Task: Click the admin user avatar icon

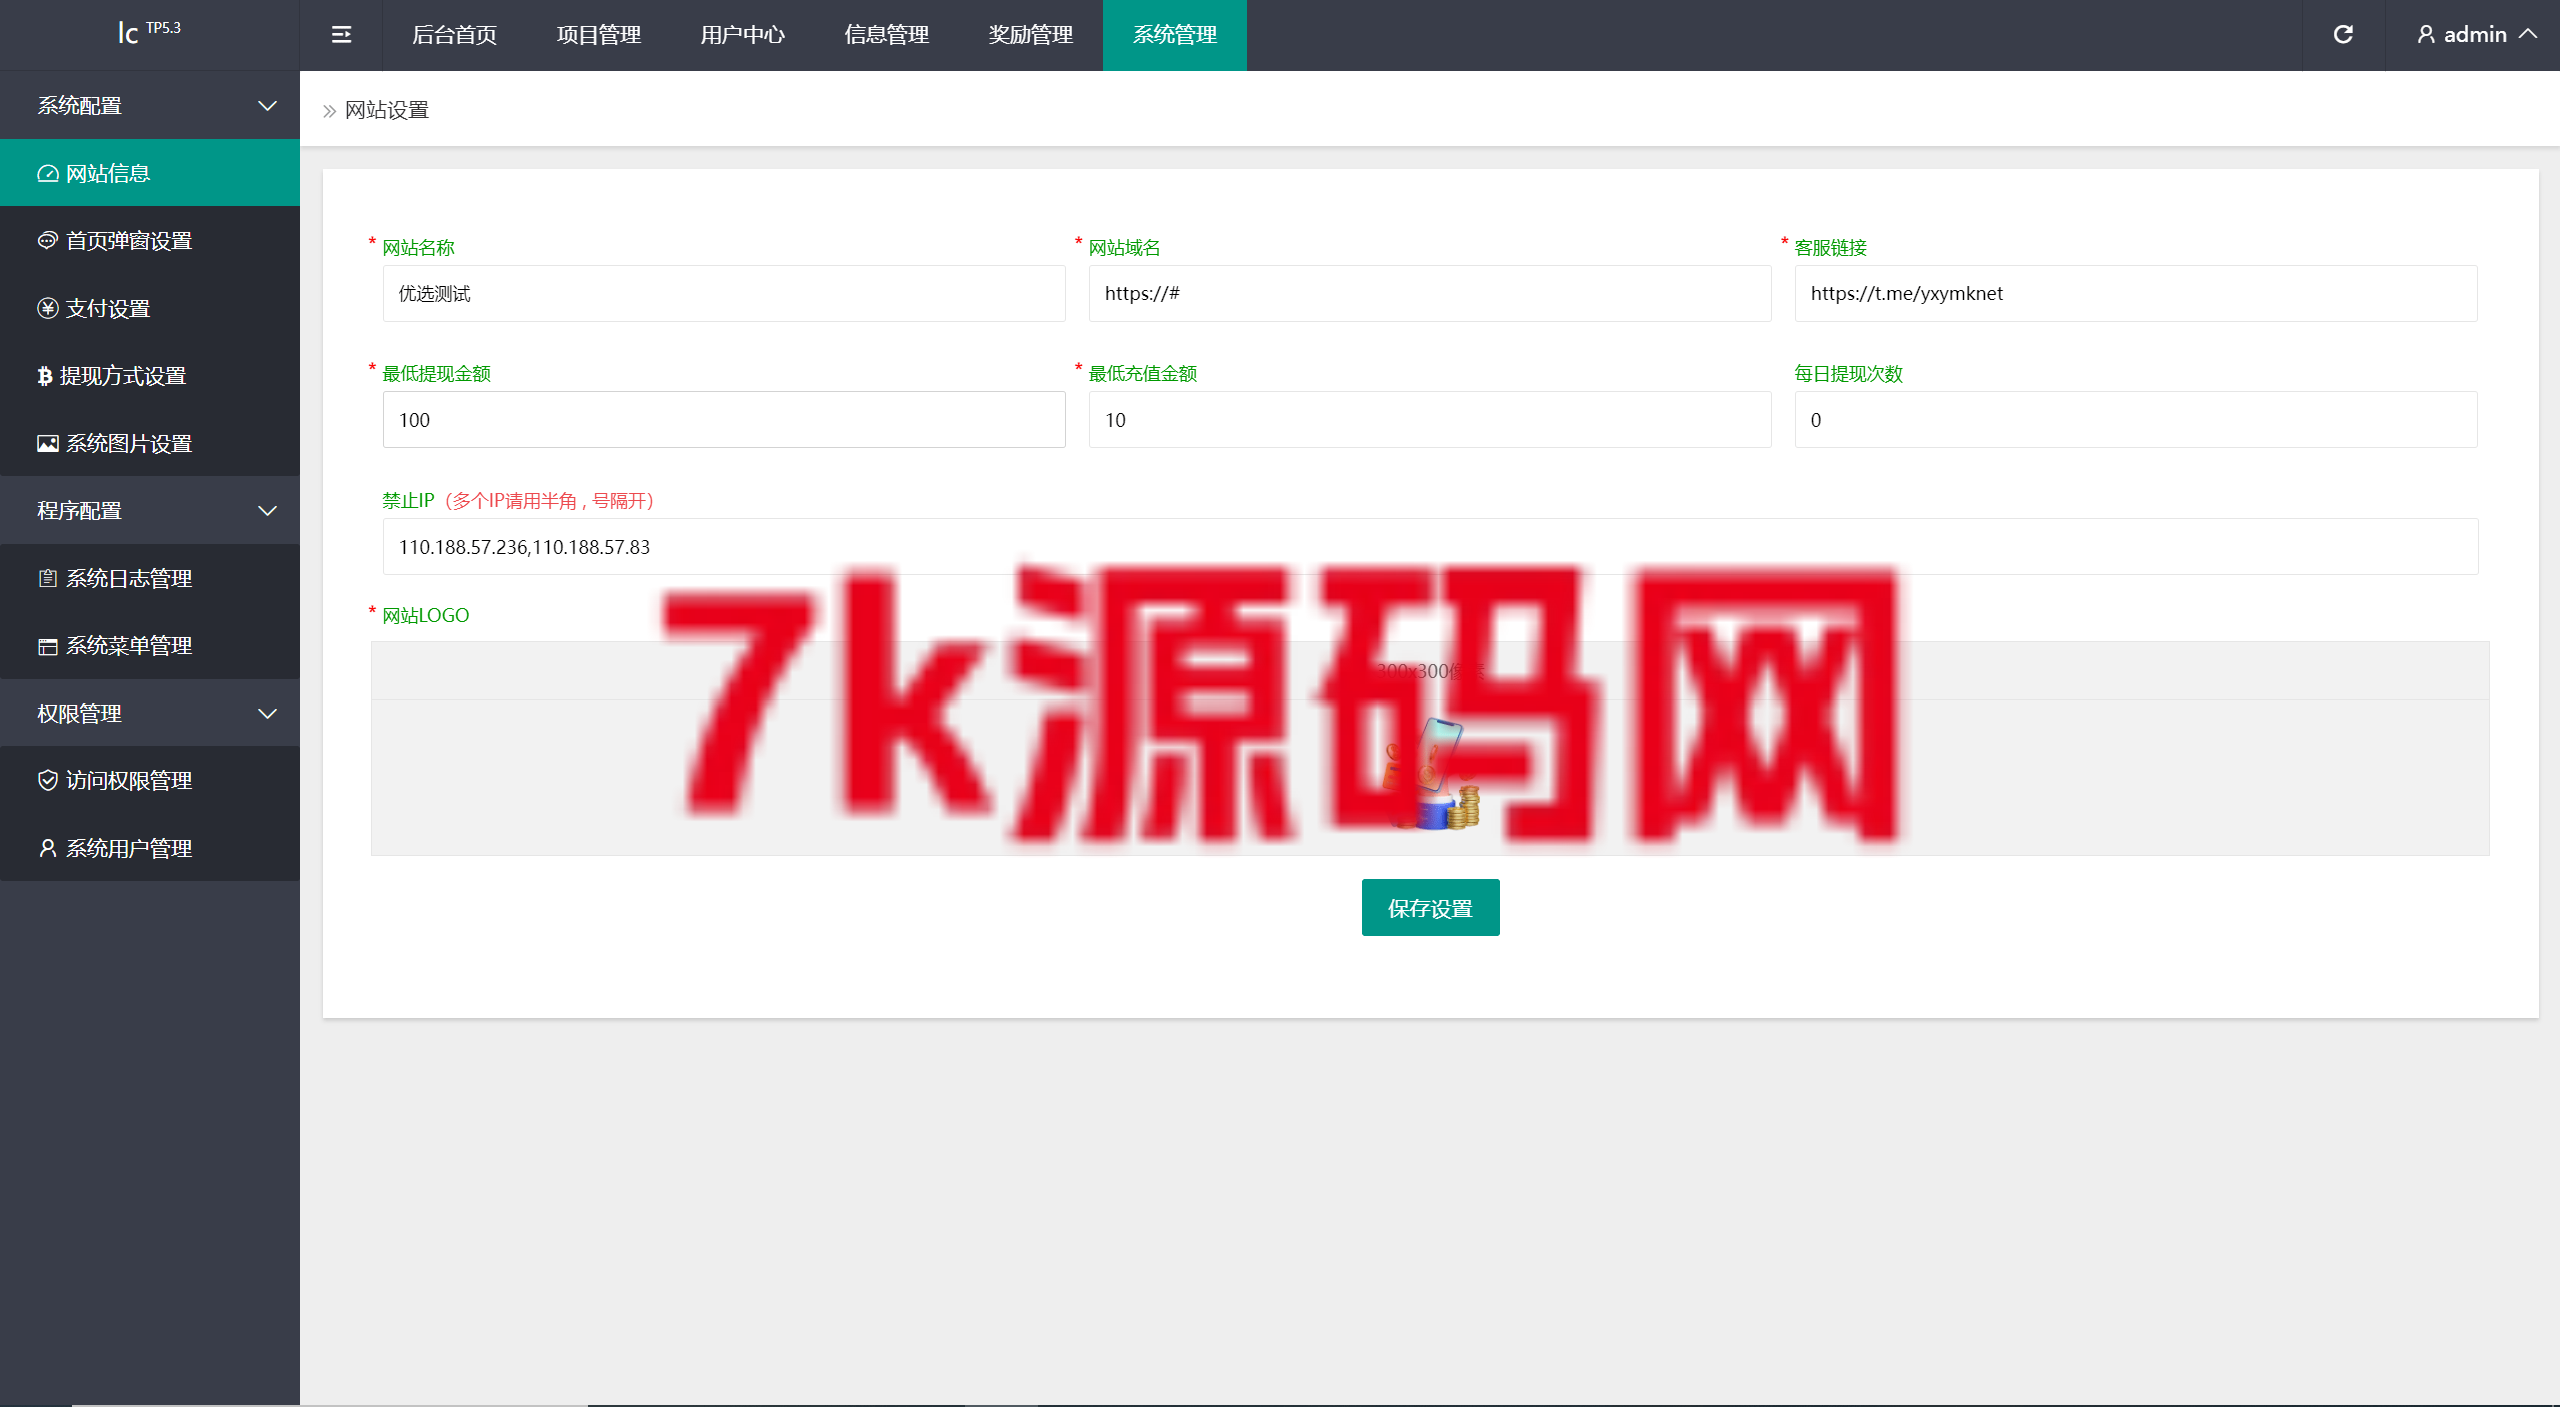Action: (x=2426, y=35)
